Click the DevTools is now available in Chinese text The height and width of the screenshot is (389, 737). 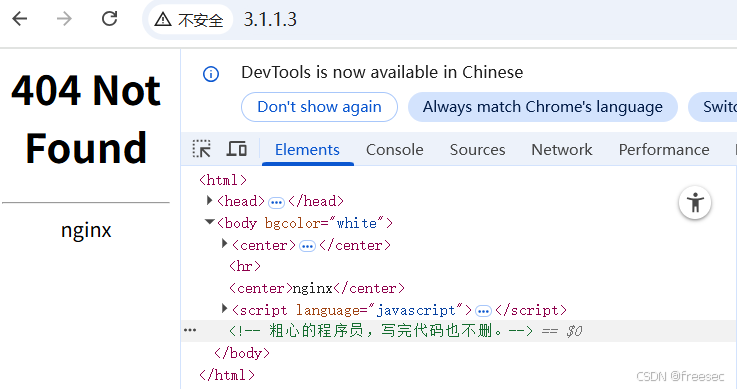pyautogui.click(x=382, y=72)
